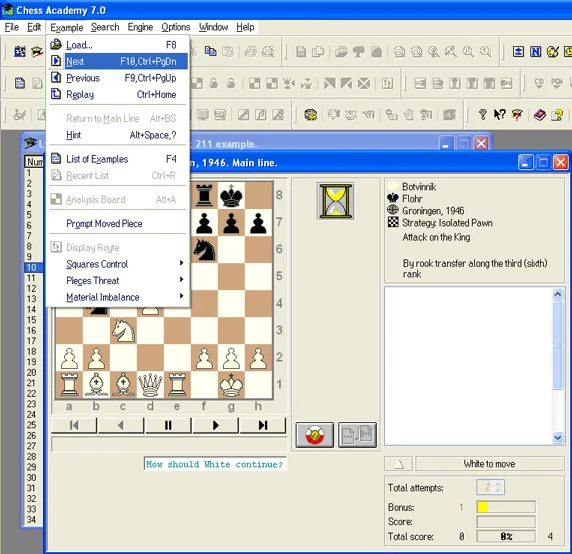
Task: Open the Window menu
Action: pos(213,27)
